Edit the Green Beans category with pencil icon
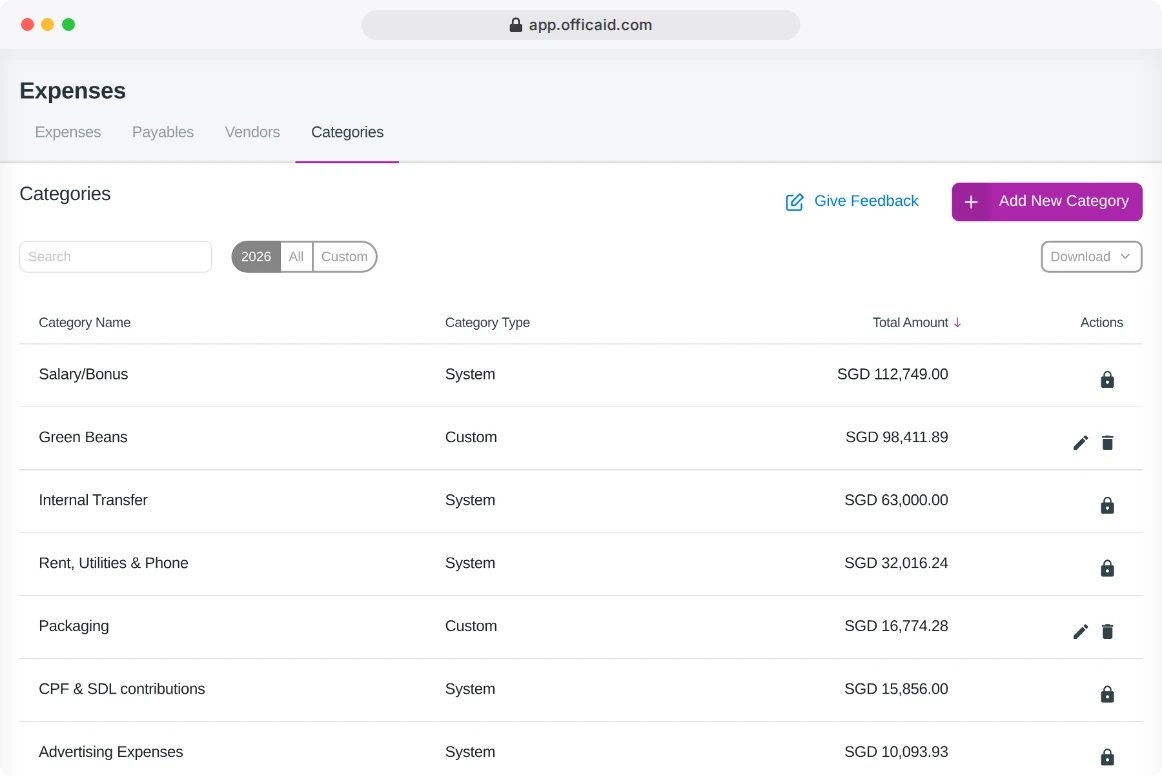The width and height of the screenshot is (1162, 776). click(x=1080, y=442)
